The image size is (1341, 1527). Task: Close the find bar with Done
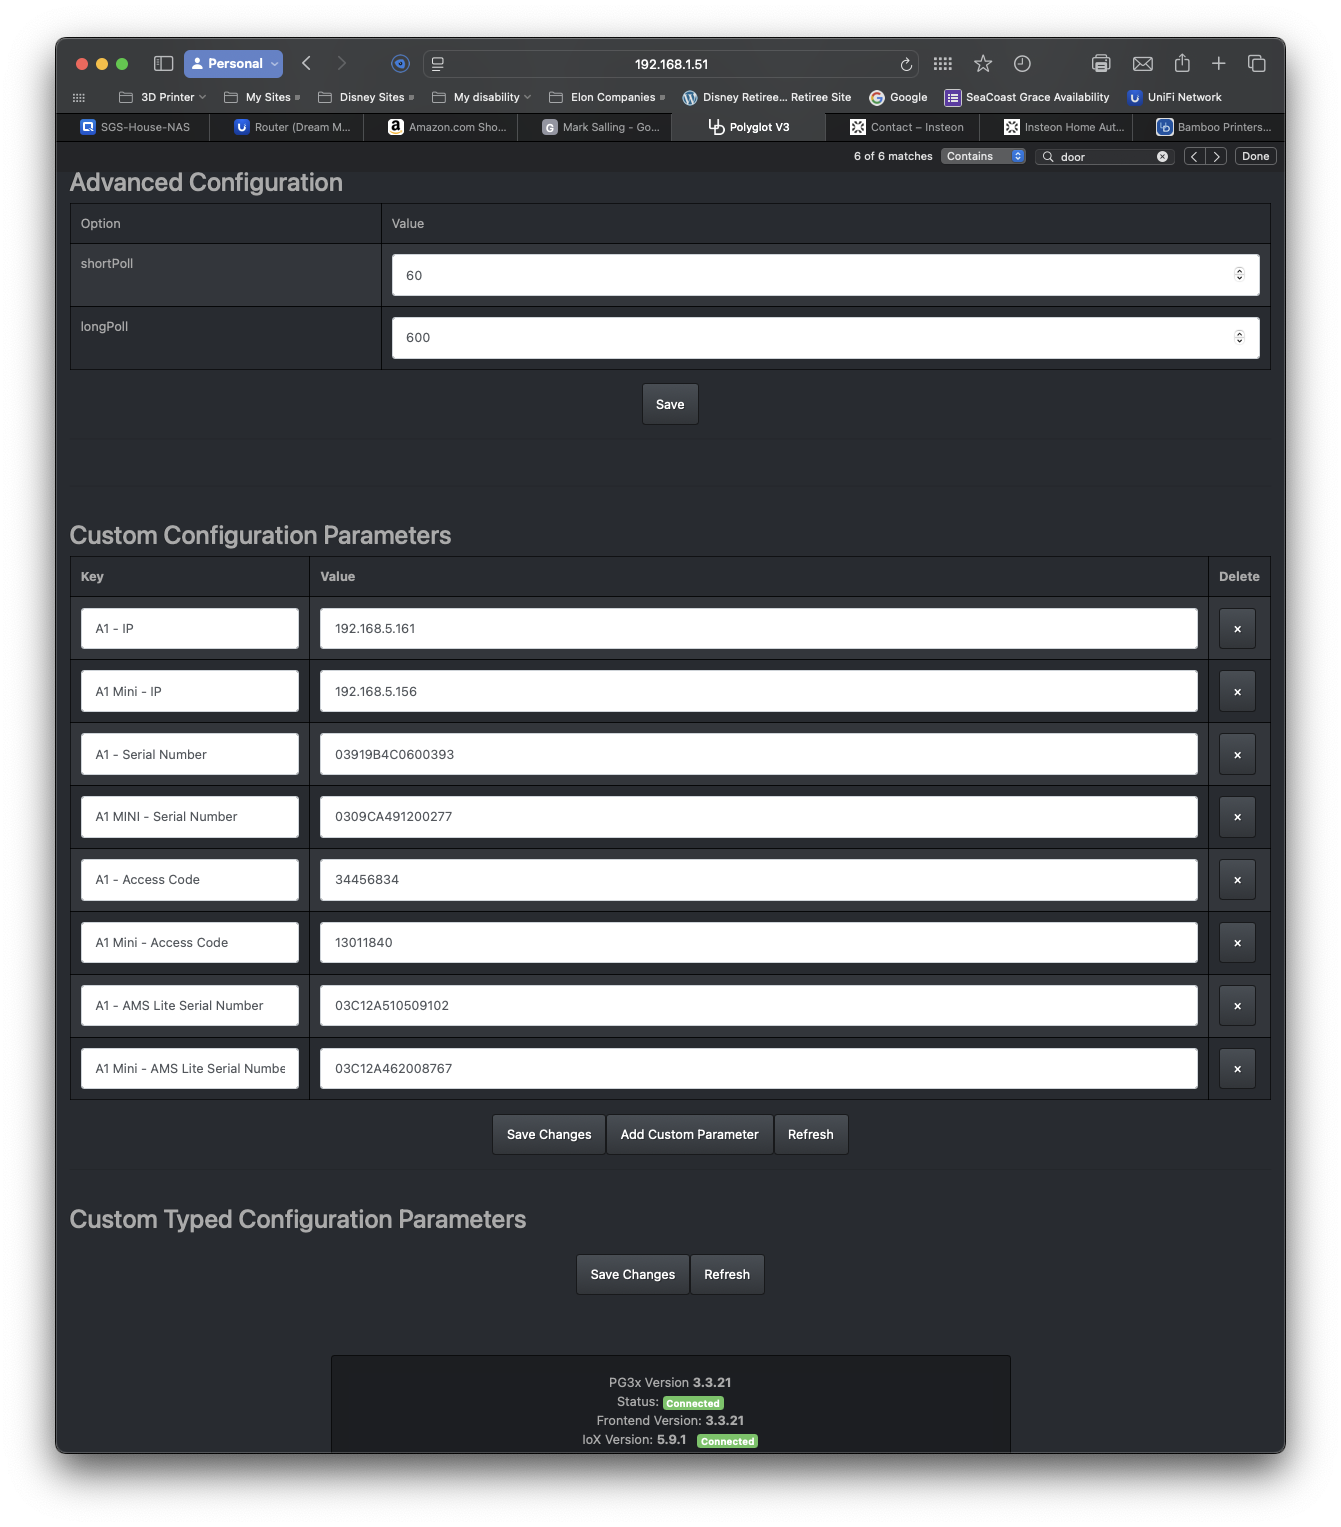pos(1256,156)
